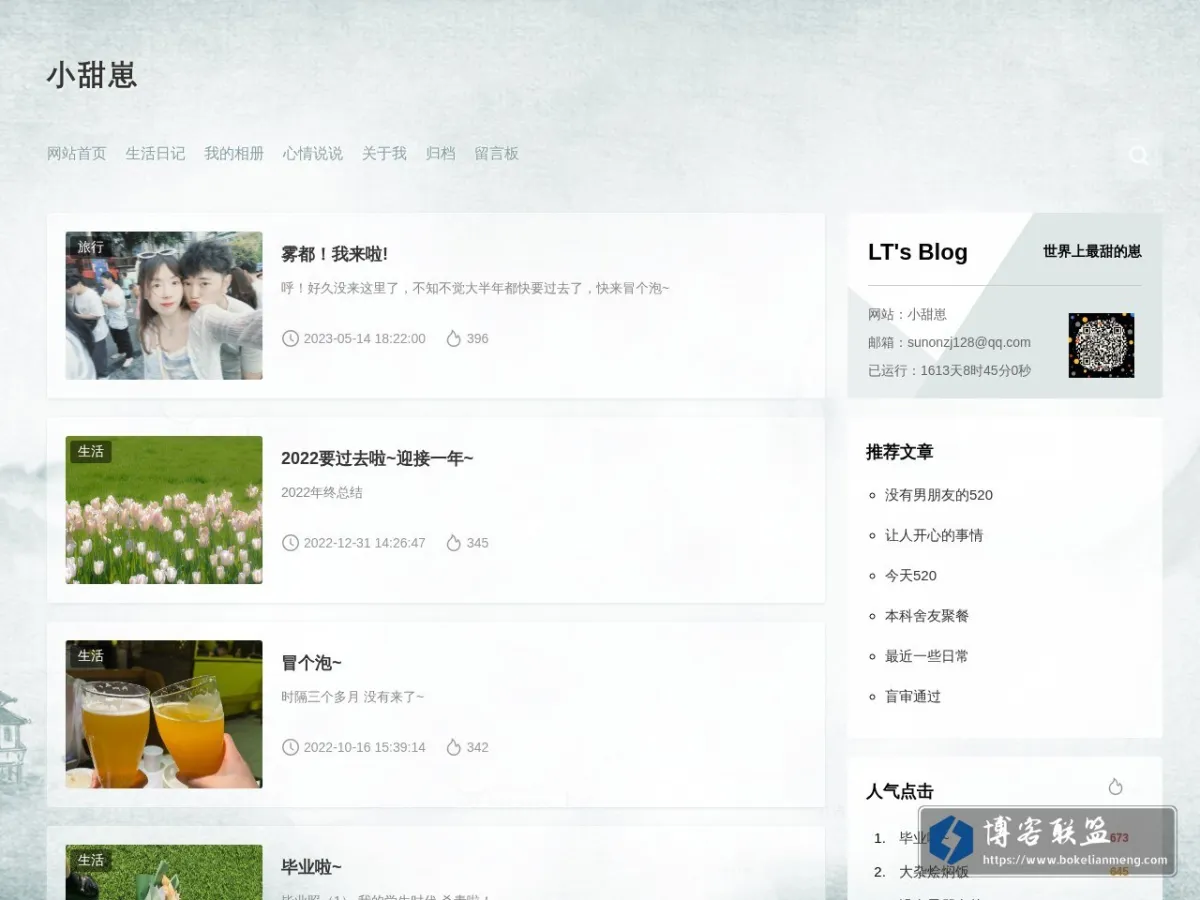Click the 推荐文章 section heading
Screen dimensions: 1200x900
click(899, 452)
